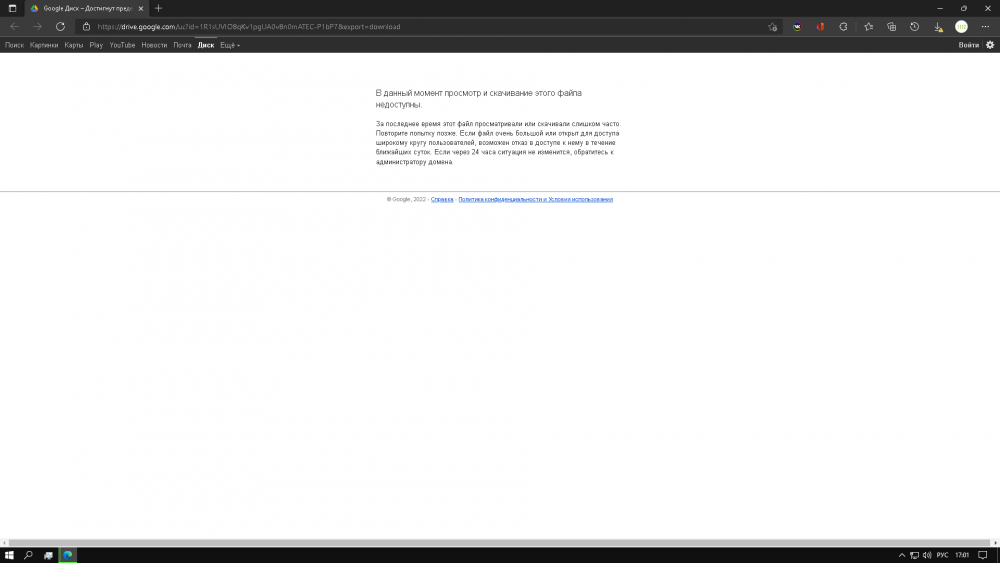Select Диск in Google bar
The height and width of the screenshot is (563, 1000).
coord(206,45)
